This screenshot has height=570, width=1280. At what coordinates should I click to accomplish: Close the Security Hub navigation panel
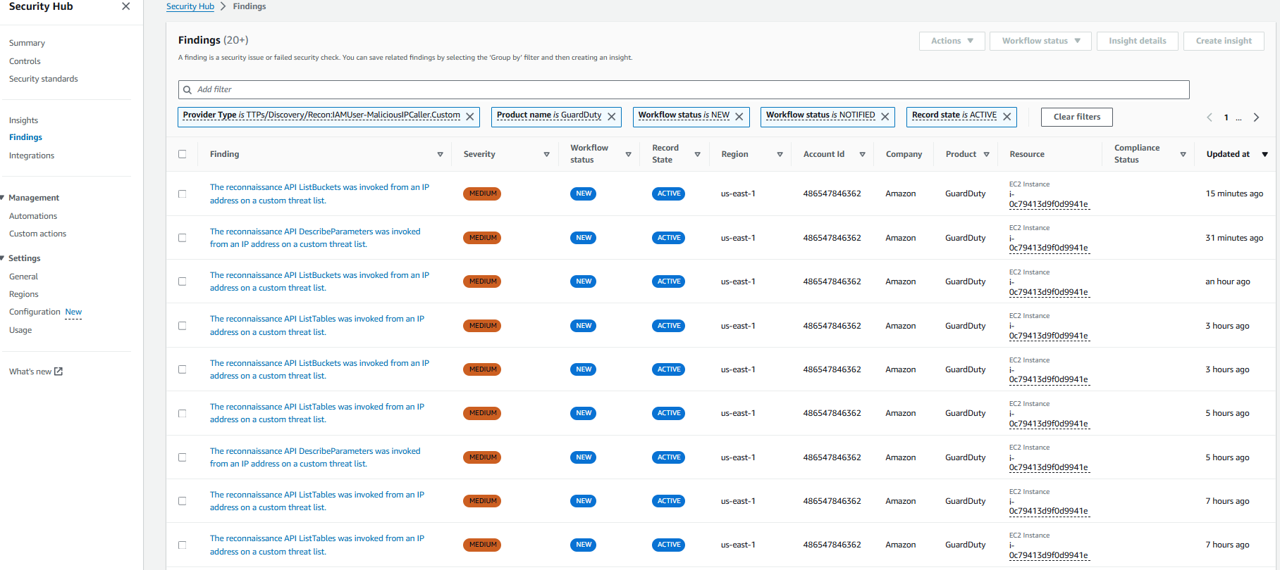coord(125,6)
